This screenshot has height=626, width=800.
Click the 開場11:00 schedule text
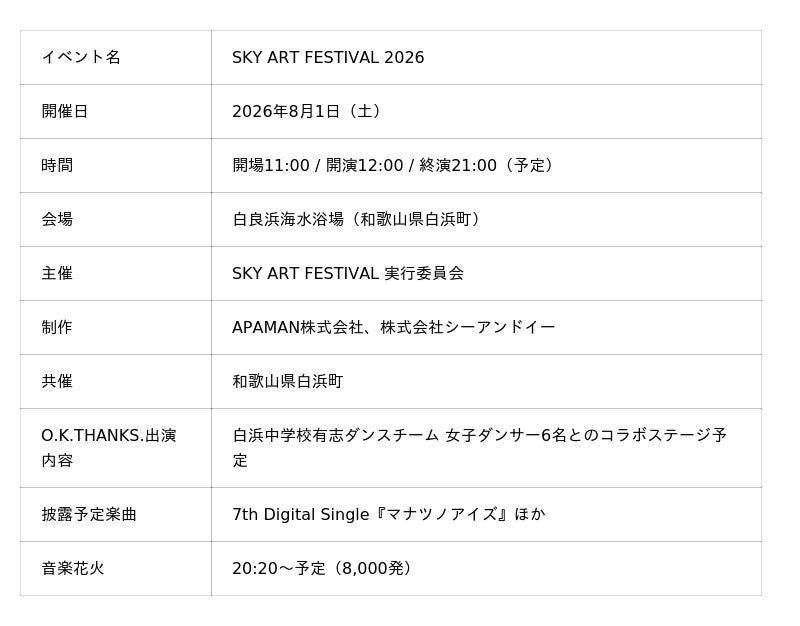pyautogui.click(x=271, y=165)
